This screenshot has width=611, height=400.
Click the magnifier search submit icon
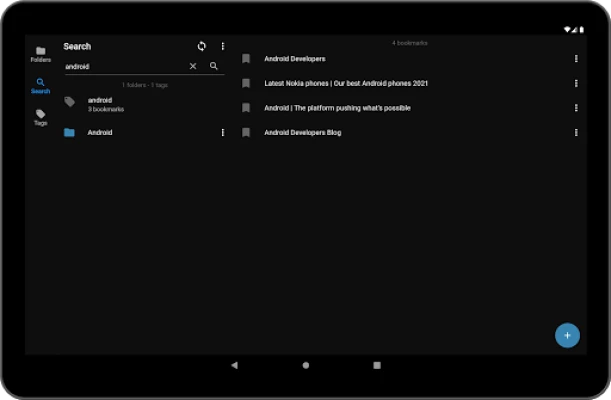(x=214, y=66)
